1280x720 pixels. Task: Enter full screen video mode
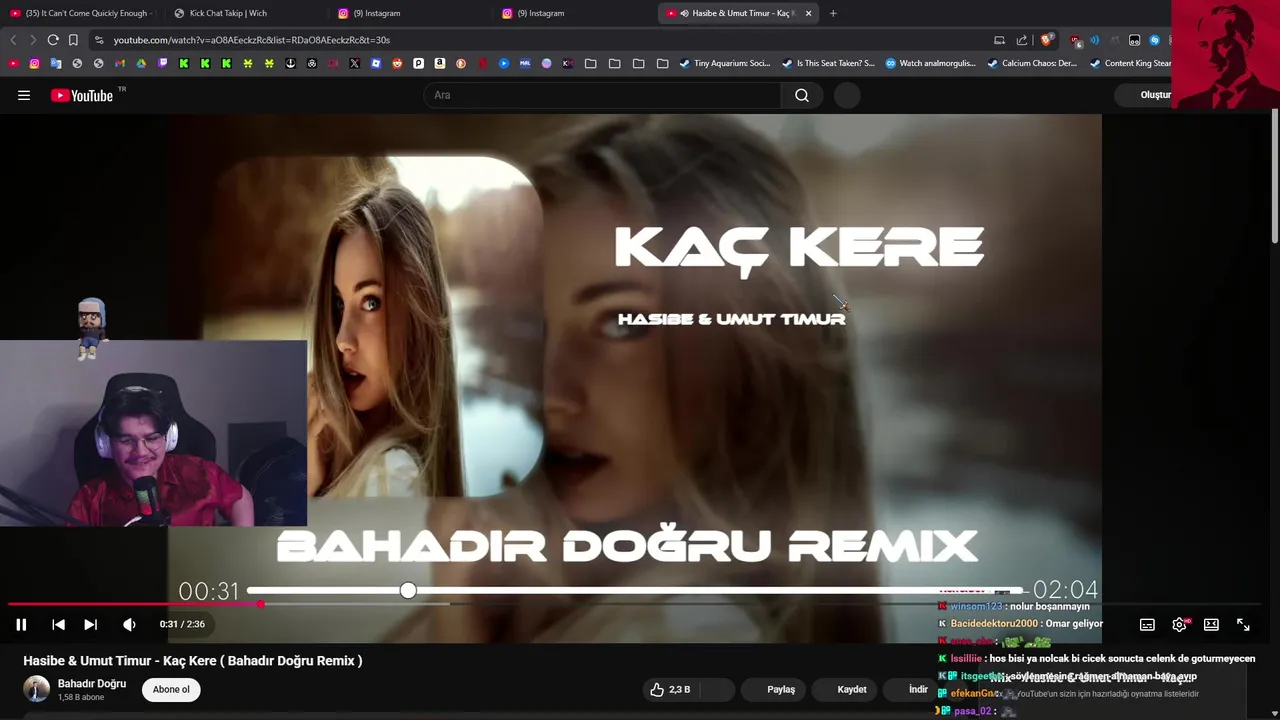(x=1243, y=624)
